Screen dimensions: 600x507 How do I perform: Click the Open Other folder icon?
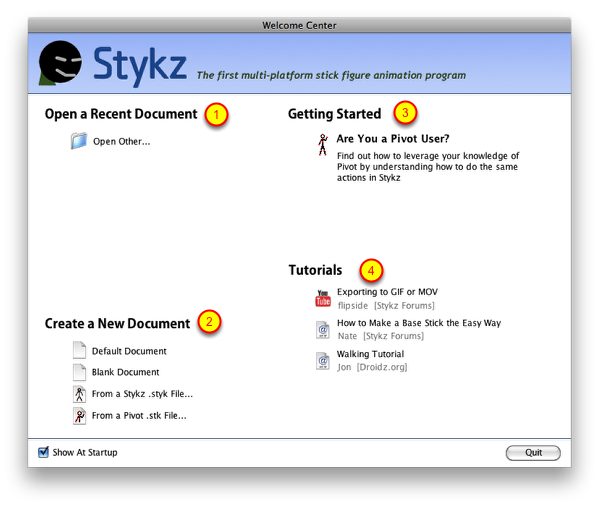point(79,141)
